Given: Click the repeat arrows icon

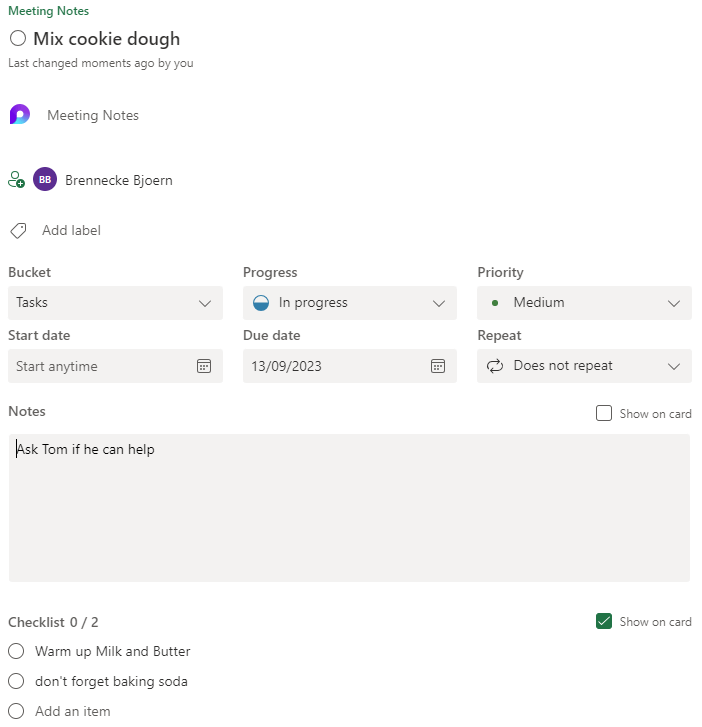Looking at the screenshot, I should coord(495,366).
